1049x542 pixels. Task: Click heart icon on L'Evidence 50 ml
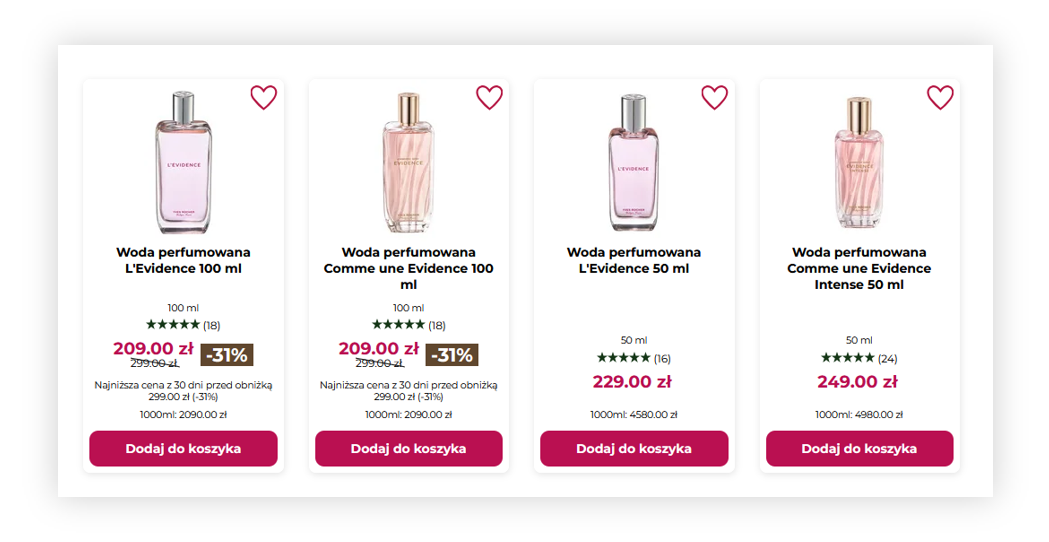click(714, 97)
